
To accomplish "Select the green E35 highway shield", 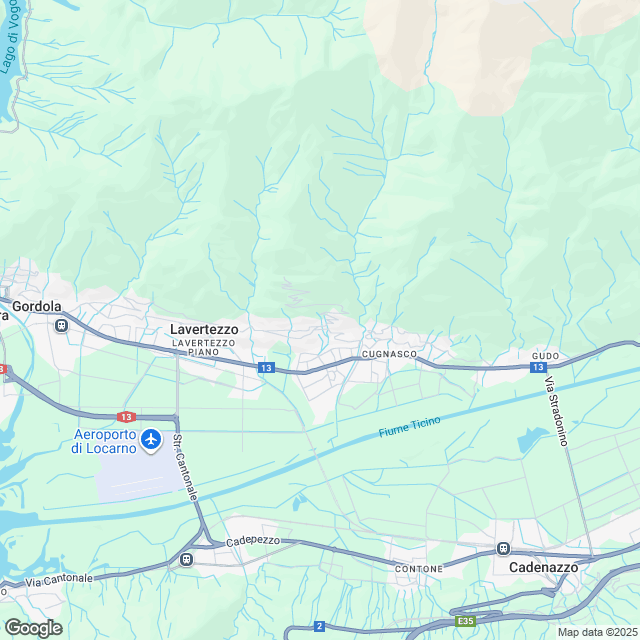I will [x=466, y=621].
